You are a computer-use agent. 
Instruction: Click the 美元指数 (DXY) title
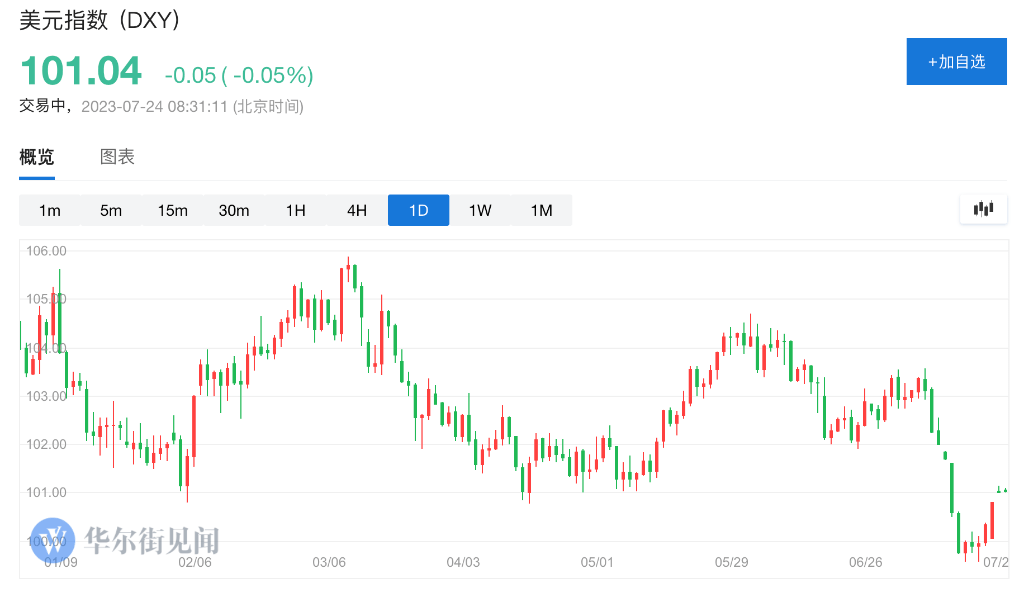tap(100, 20)
